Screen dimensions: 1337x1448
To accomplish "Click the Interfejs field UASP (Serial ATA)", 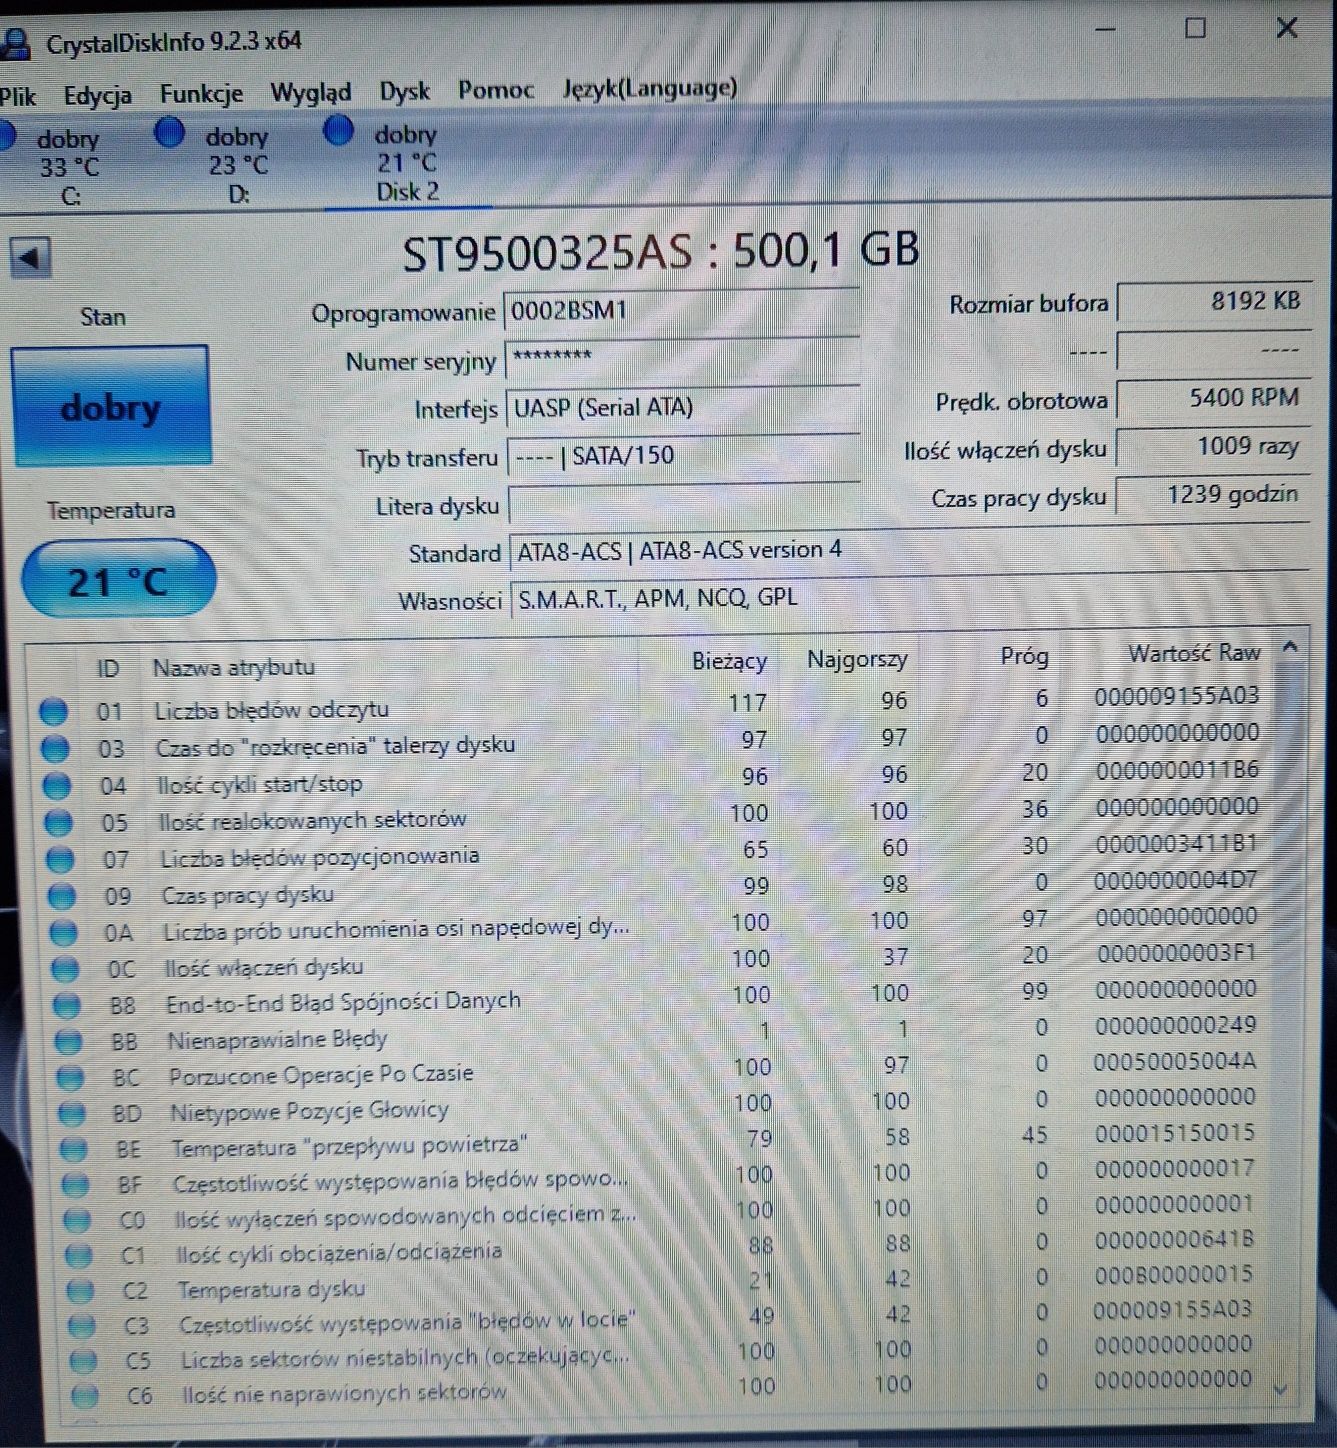I will (x=683, y=407).
